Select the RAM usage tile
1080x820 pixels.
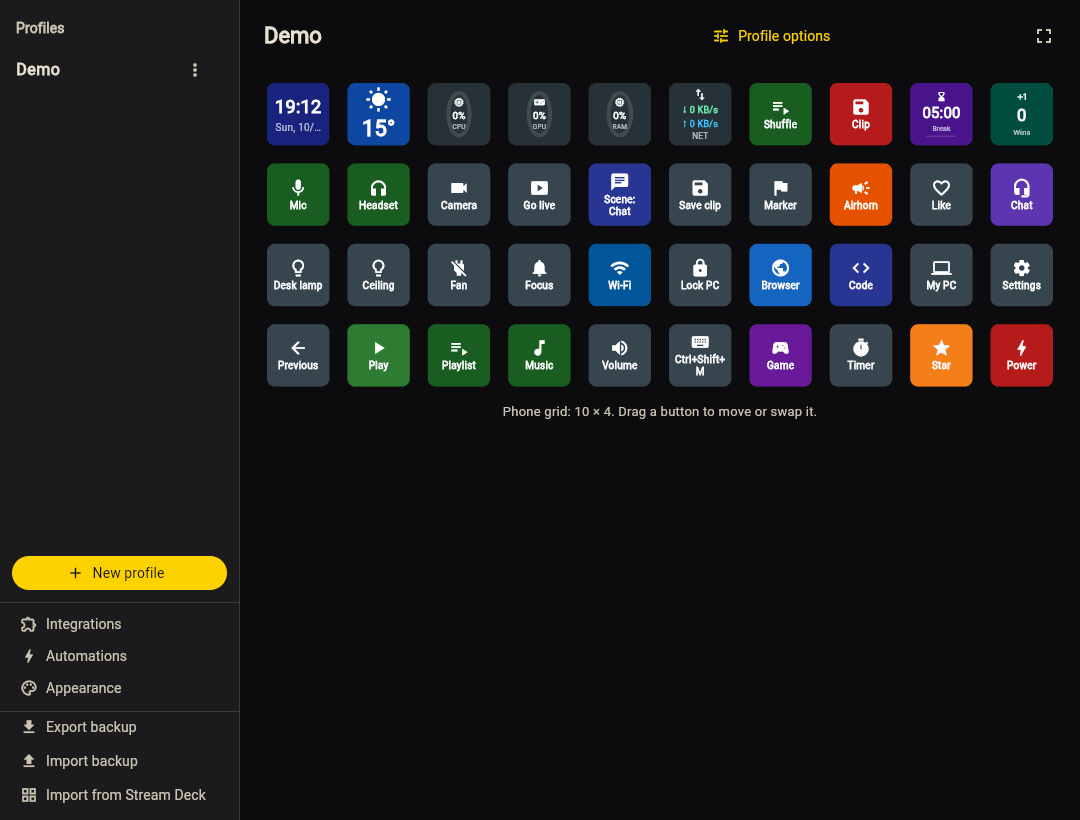pyautogui.click(x=620, y=114)
